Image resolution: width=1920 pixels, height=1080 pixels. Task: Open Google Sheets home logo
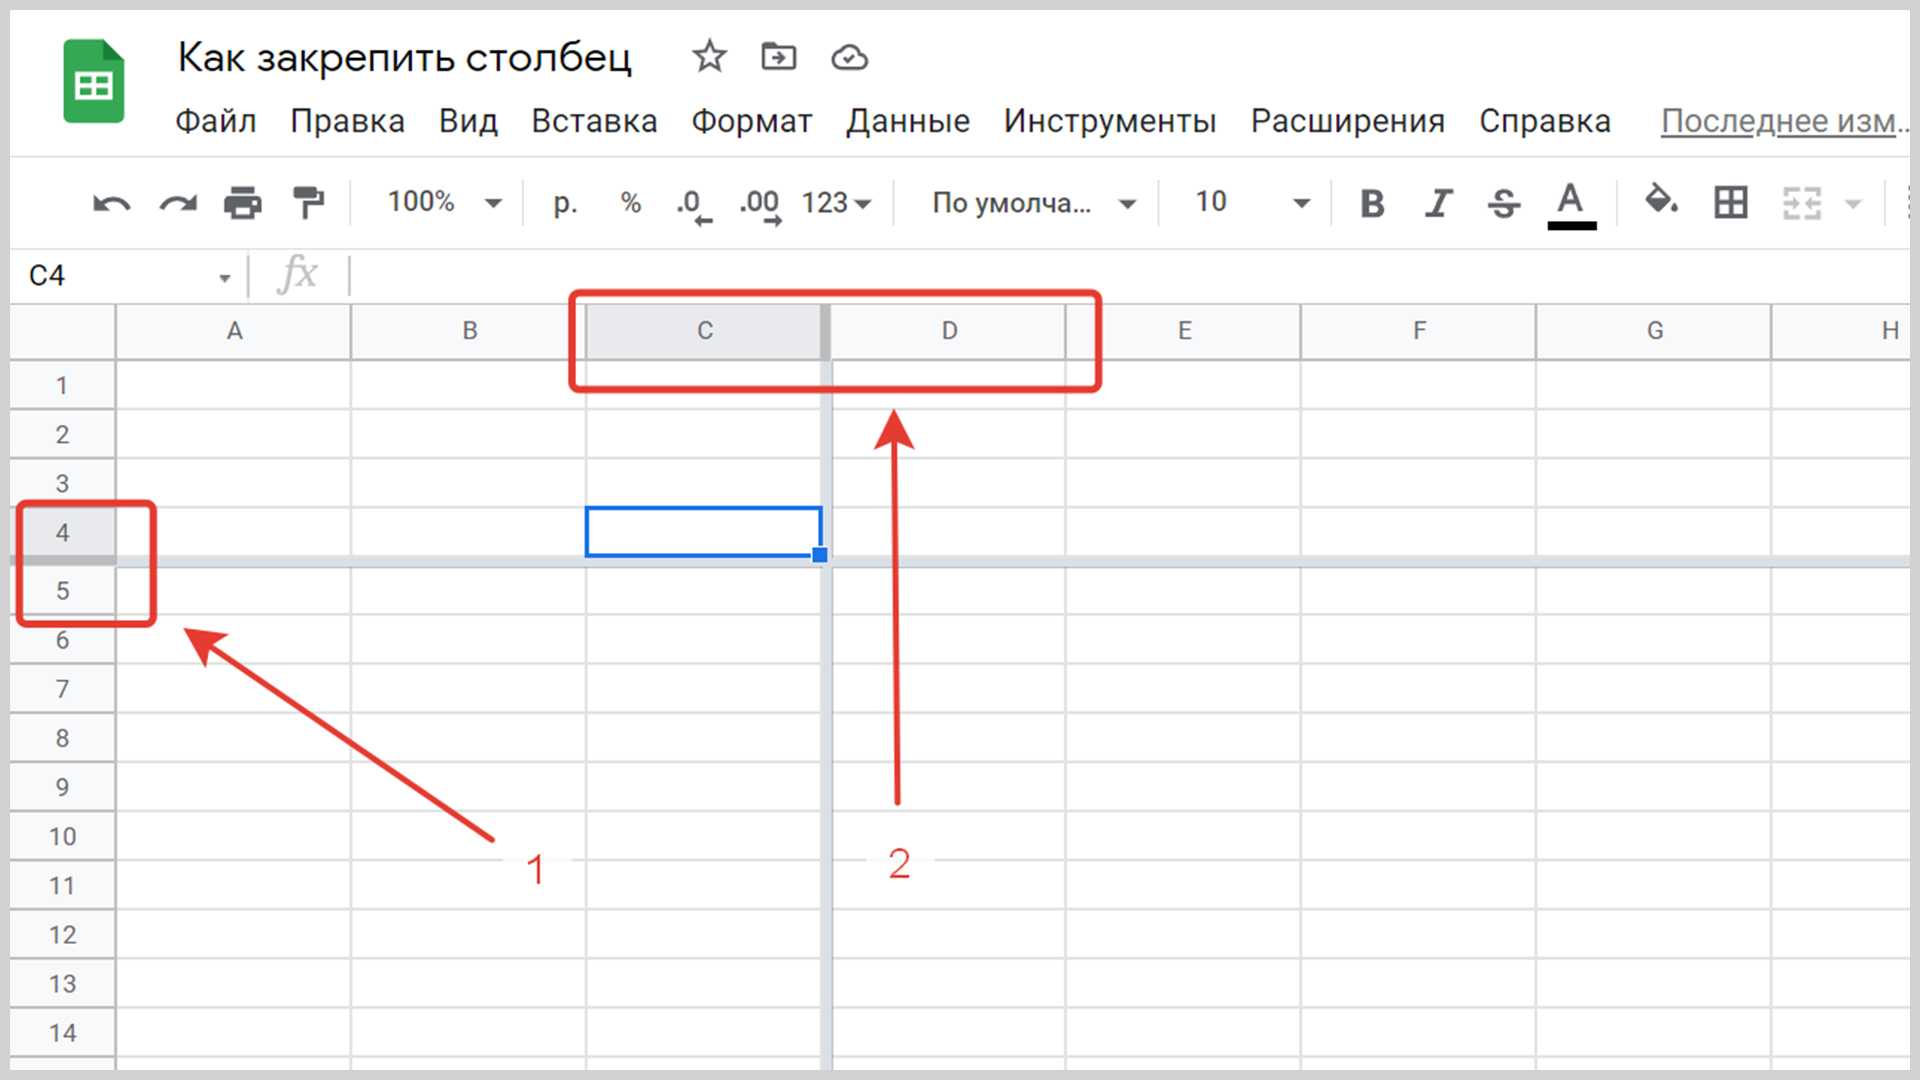click(94, 82)
